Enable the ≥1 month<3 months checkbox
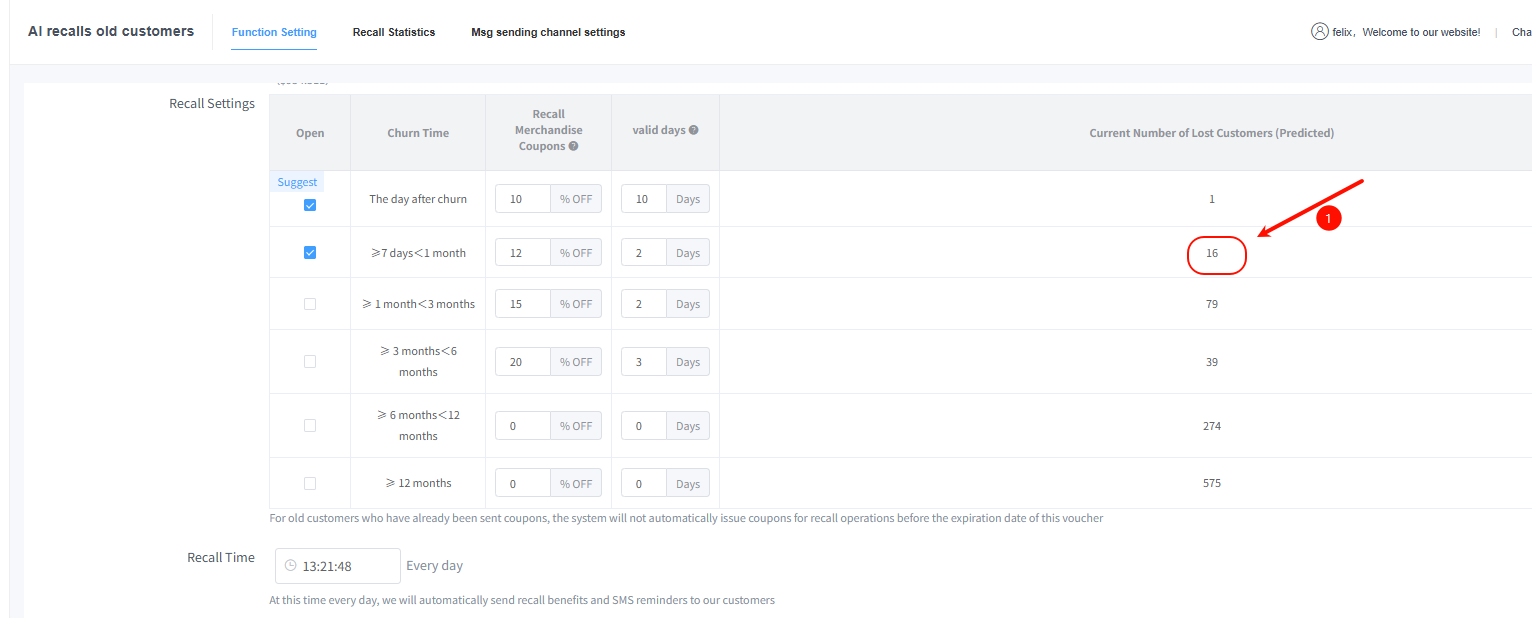 click(x=310, y=304)
